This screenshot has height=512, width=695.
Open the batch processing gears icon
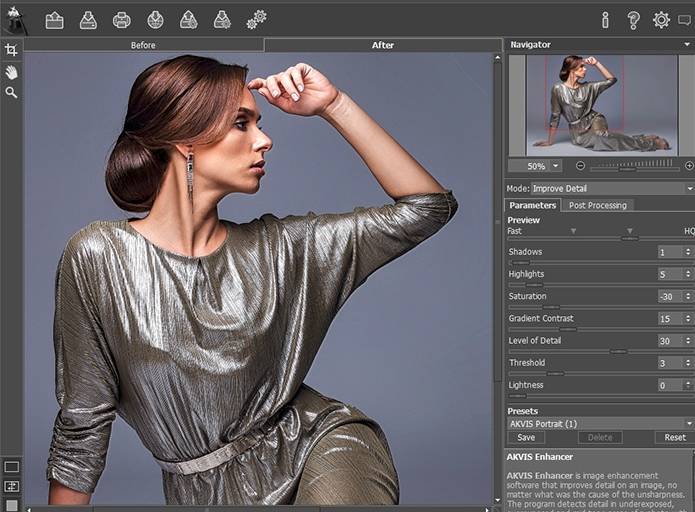pos(257,19)
